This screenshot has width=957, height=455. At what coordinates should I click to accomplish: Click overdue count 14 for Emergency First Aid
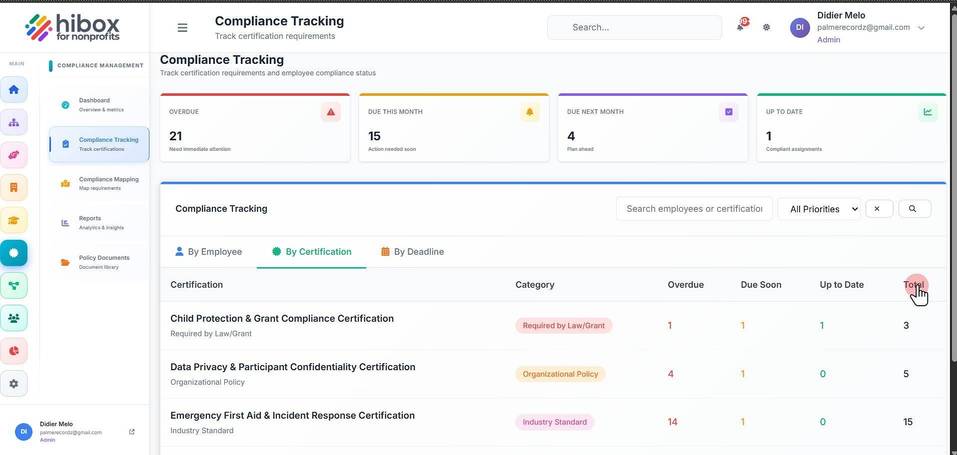pos(673,422)
